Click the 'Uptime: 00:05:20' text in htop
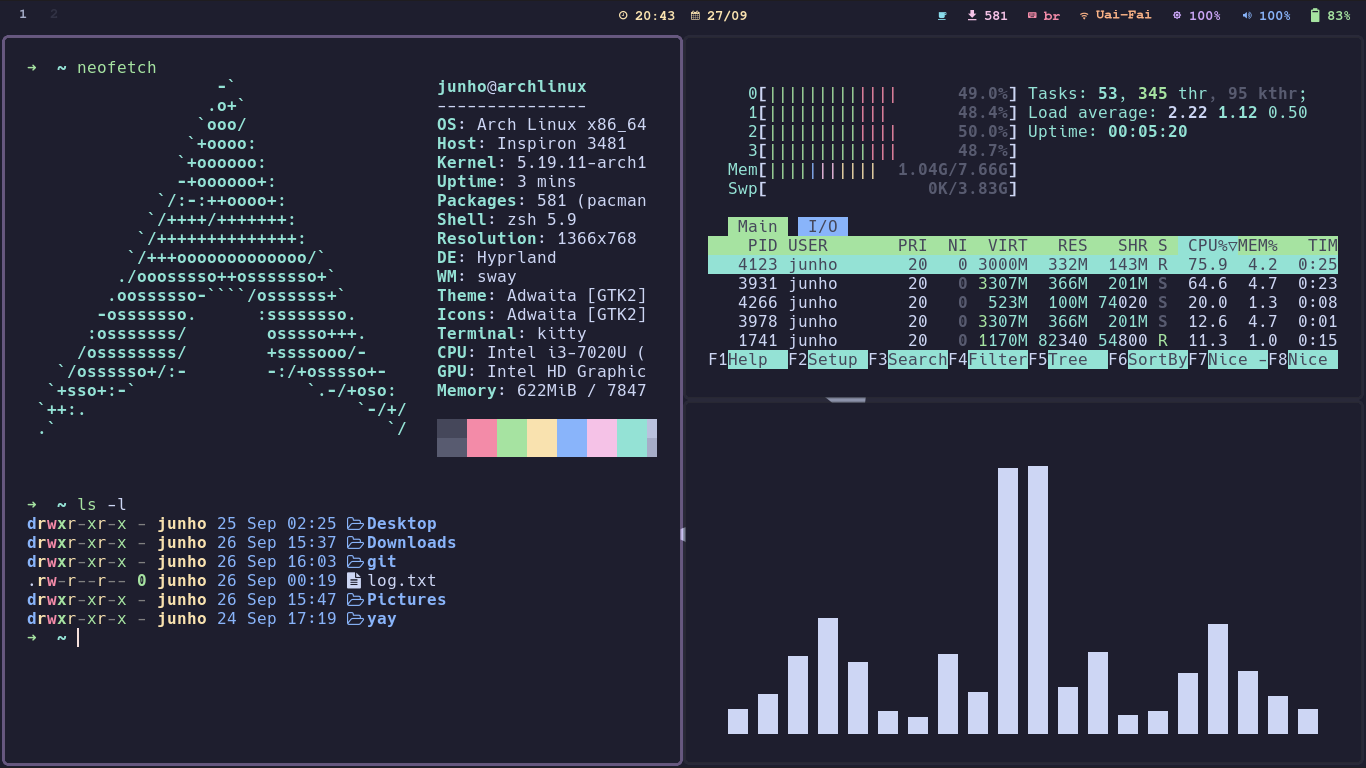1366x768 pixels. pos(1108,132)
